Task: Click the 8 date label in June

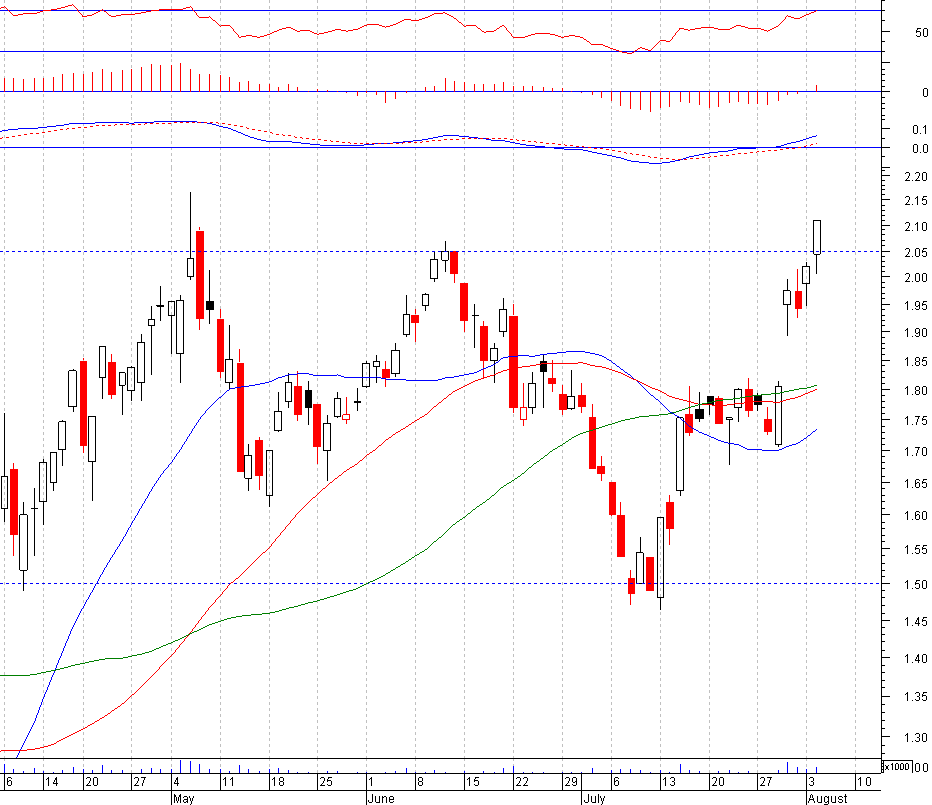Action: click(420, 782)
